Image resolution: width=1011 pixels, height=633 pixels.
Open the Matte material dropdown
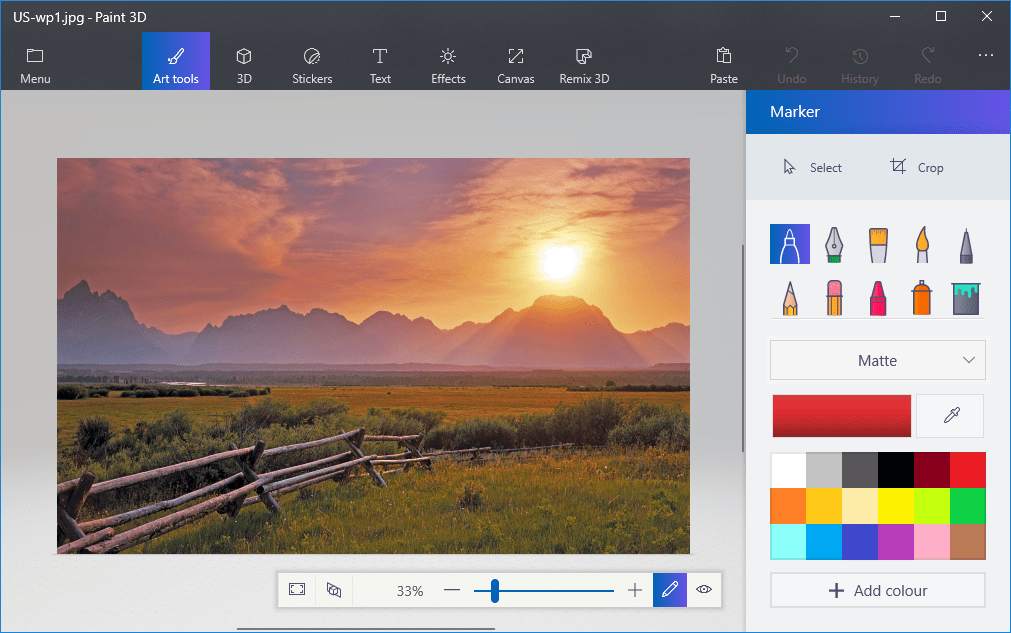[x=877, y=360]
